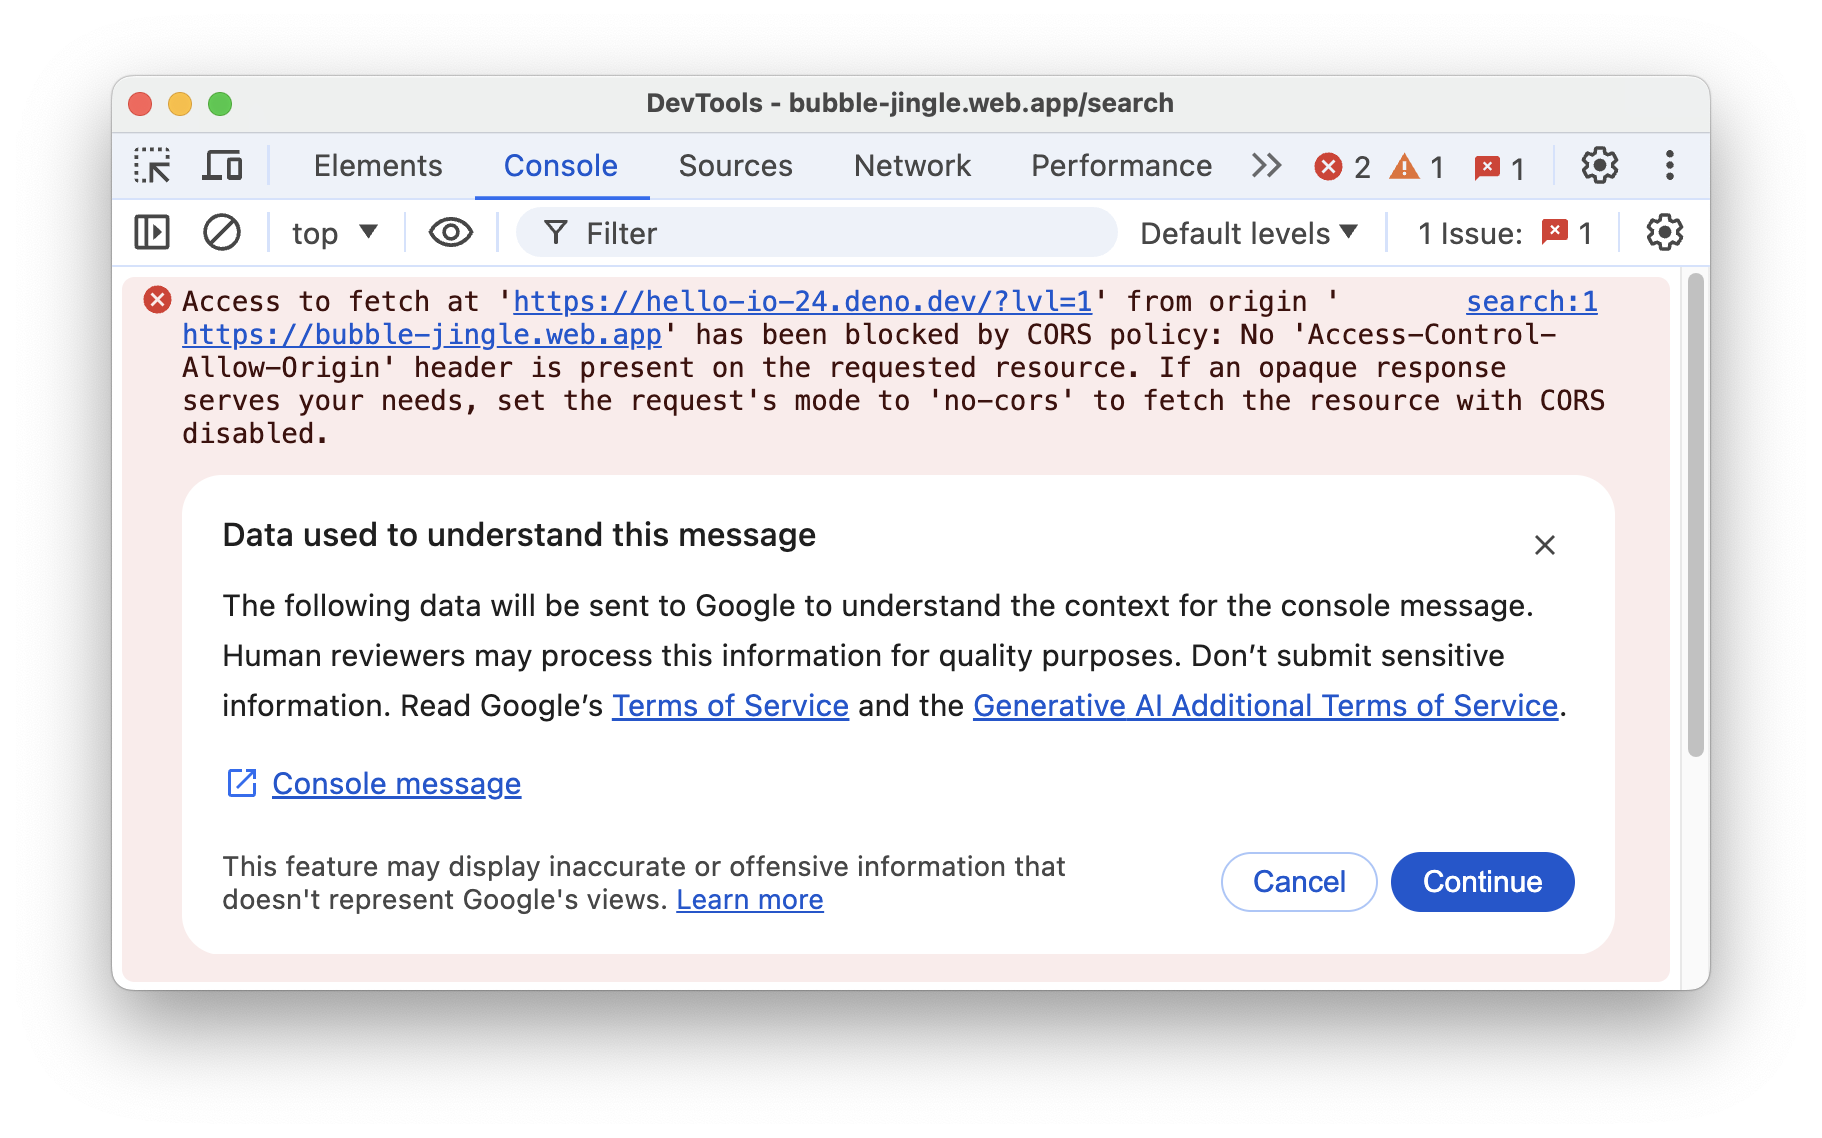Open the top frame context dropdown
The height and width of the screenshot is (1138, 1822).
[x=333, y=232]
